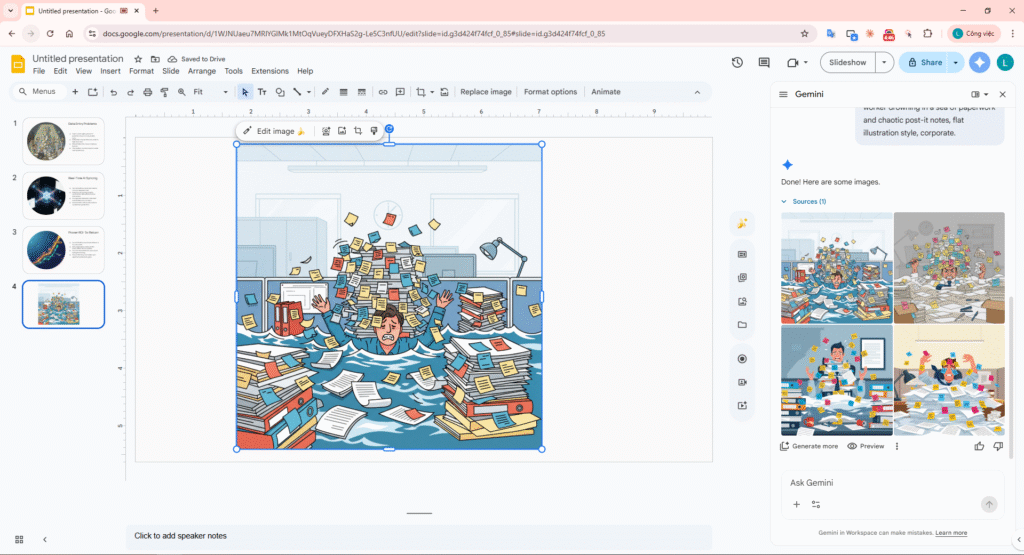Click the paint format roller icon

click(x=164, y=92)
